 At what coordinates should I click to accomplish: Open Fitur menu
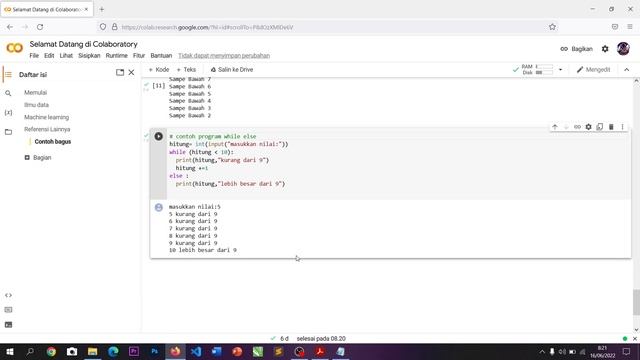coord(139,56)
